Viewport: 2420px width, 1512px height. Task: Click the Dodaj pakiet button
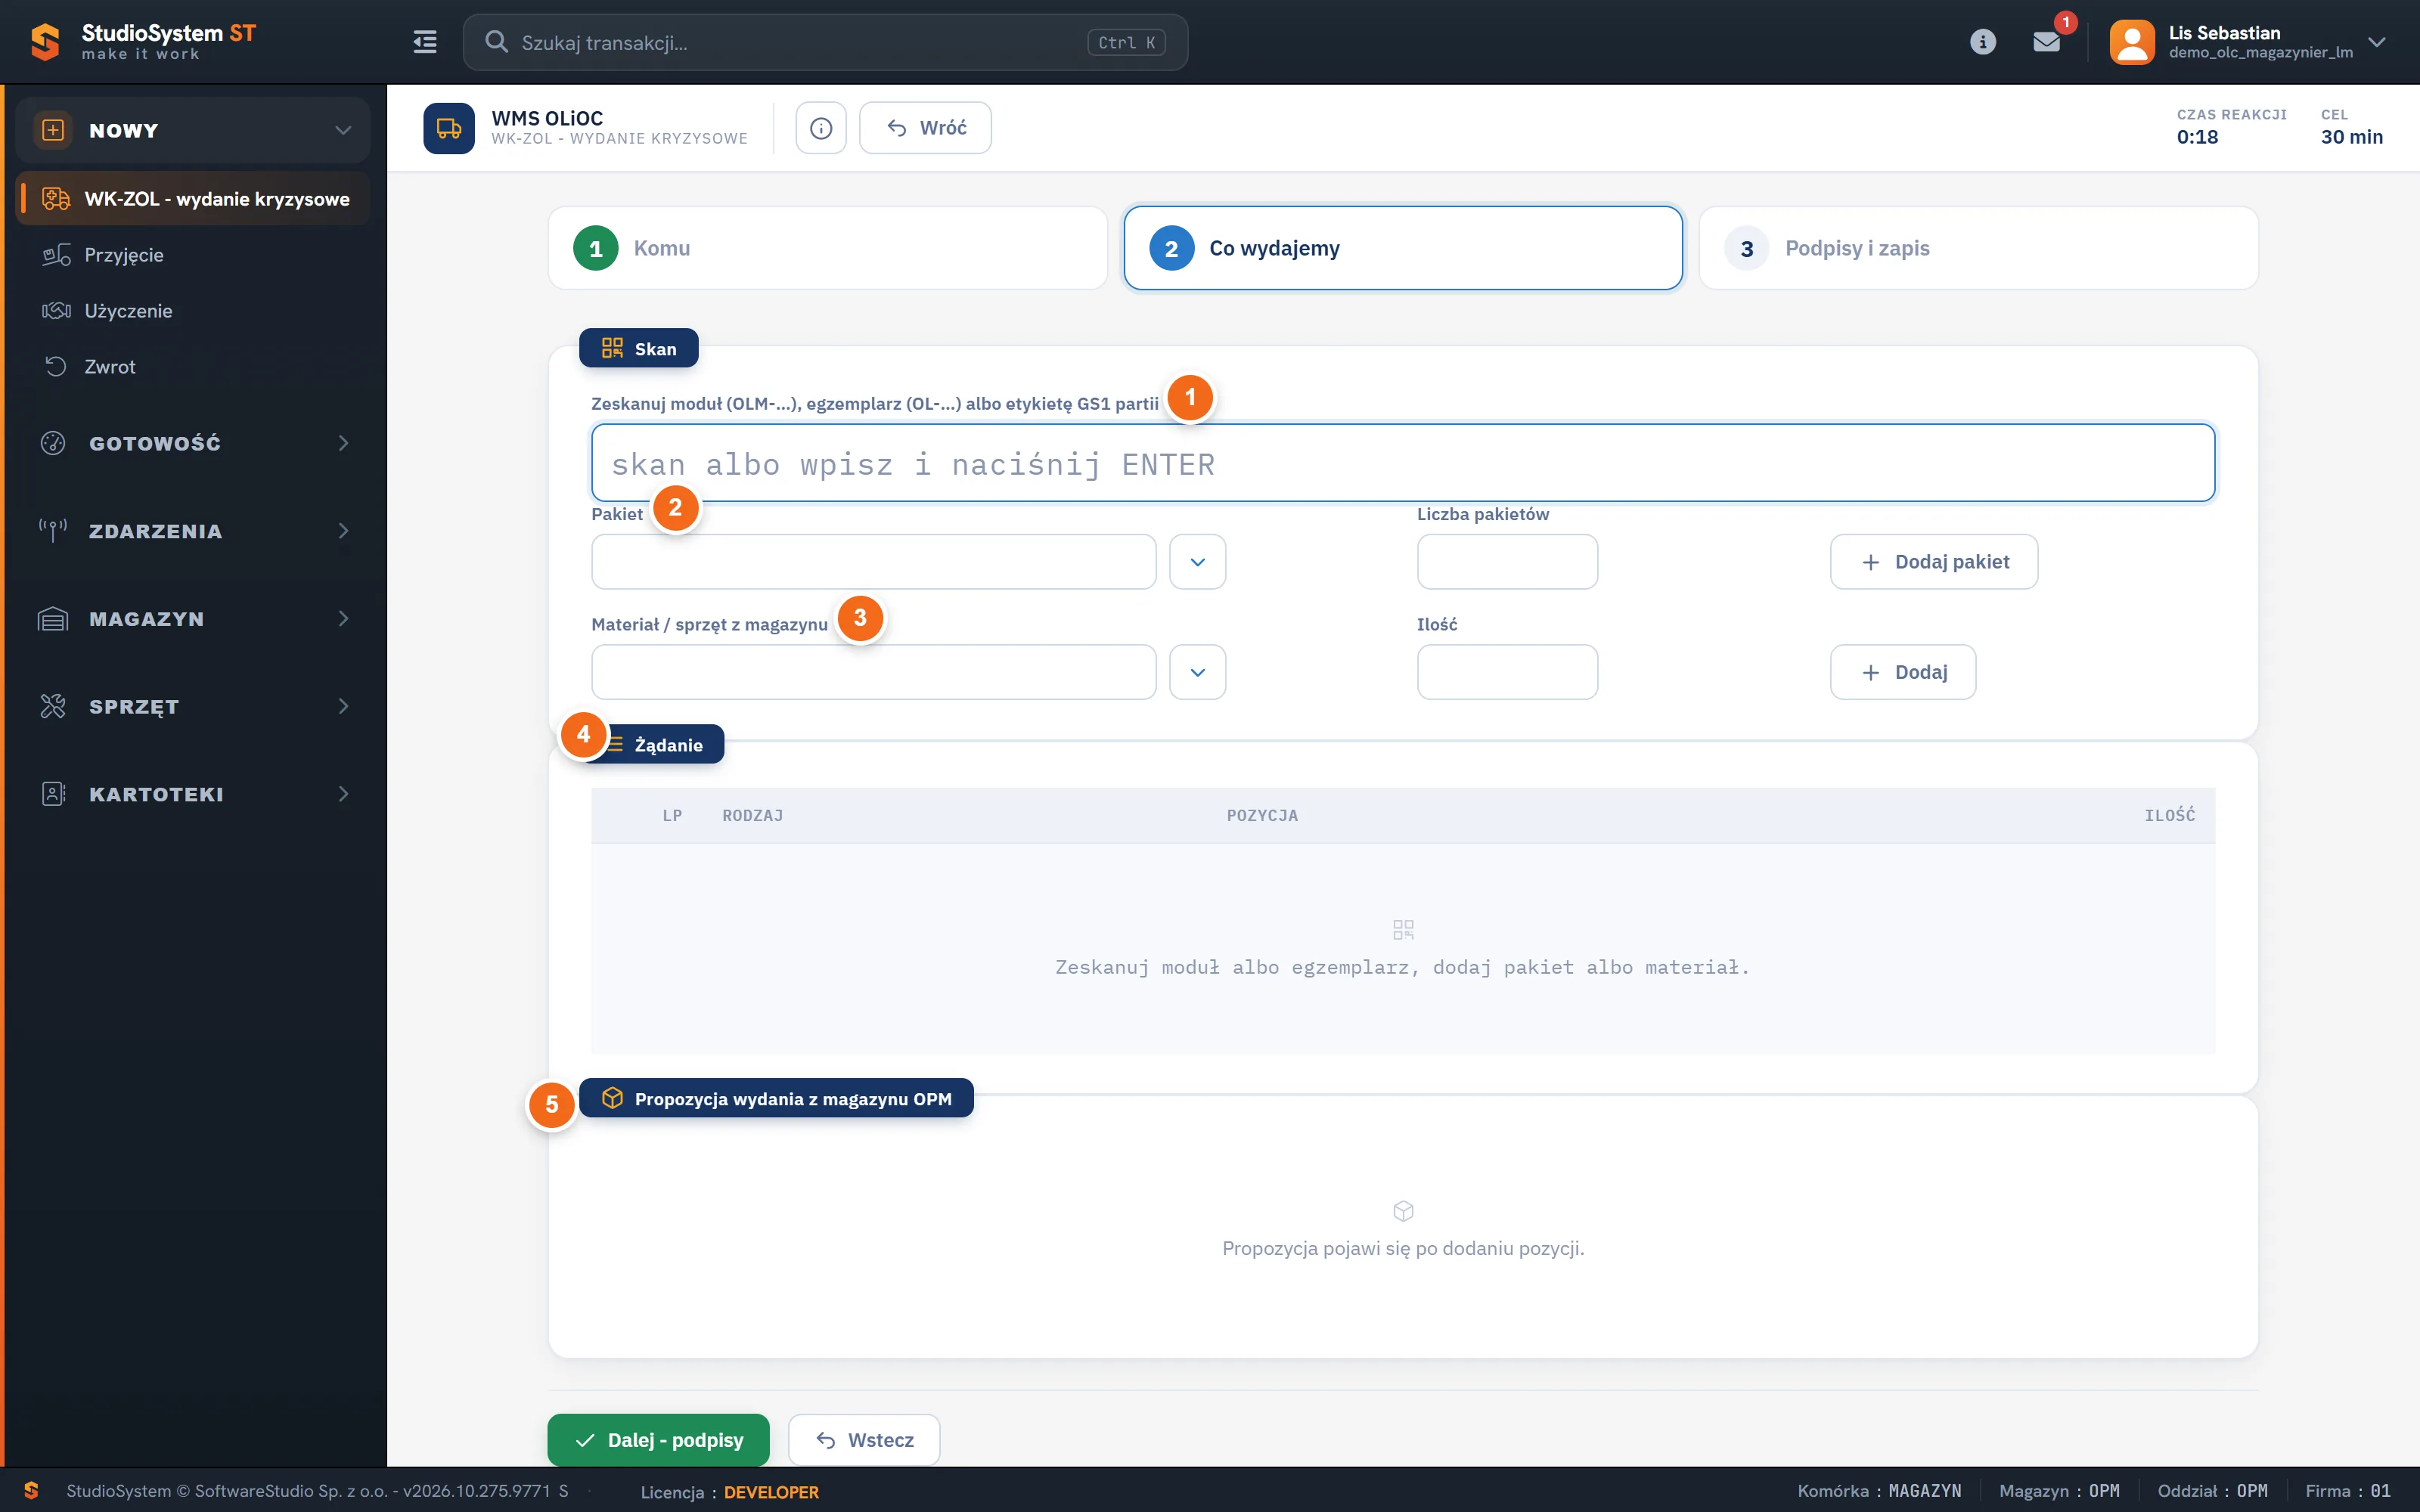click(1933, 562)
